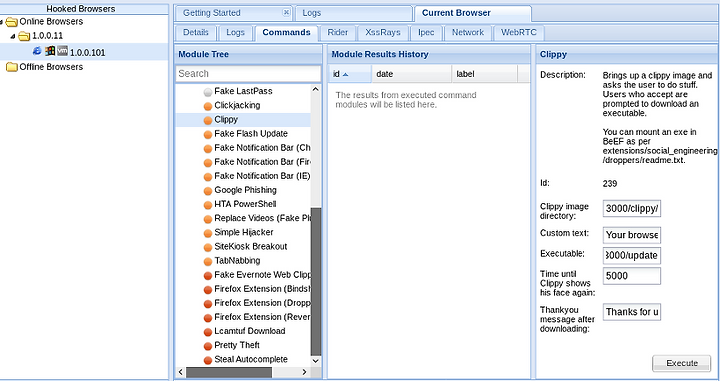Click the Clippy image directory field
The image size is (720, 381).
pyautogui.click(x=632, y=208)
